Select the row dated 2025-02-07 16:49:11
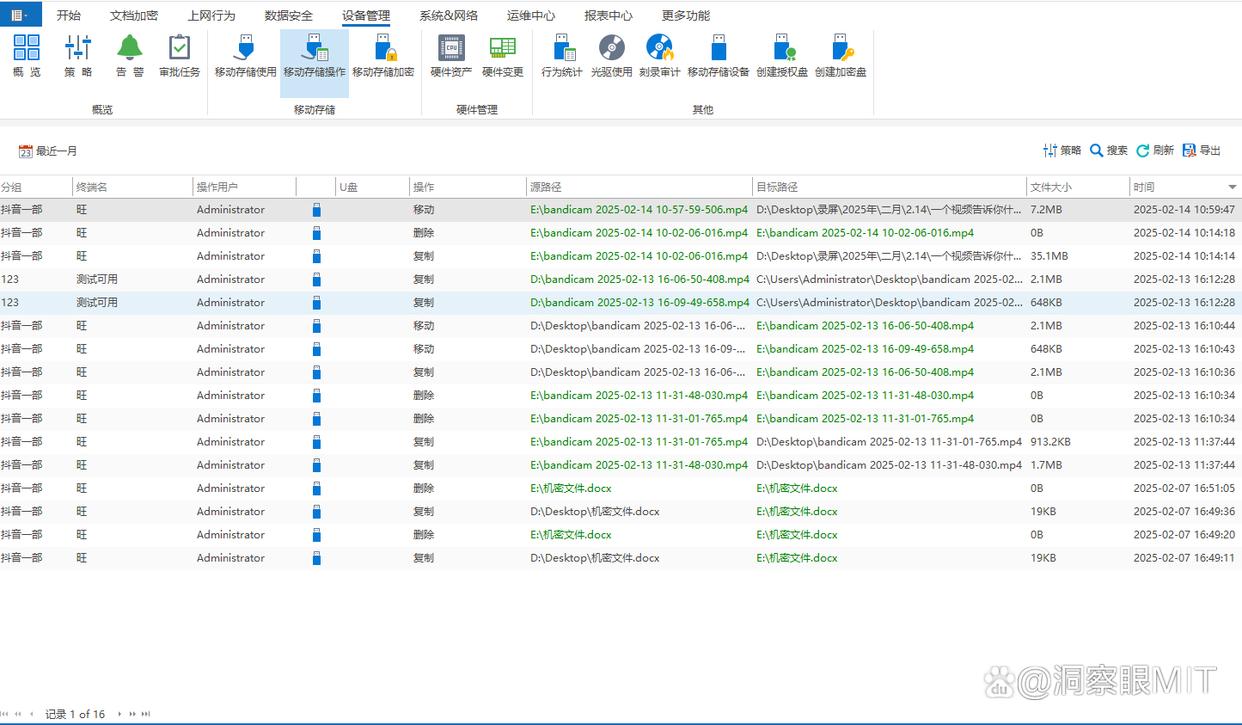Screen dimensions: 1242x725 click(621, 558)
